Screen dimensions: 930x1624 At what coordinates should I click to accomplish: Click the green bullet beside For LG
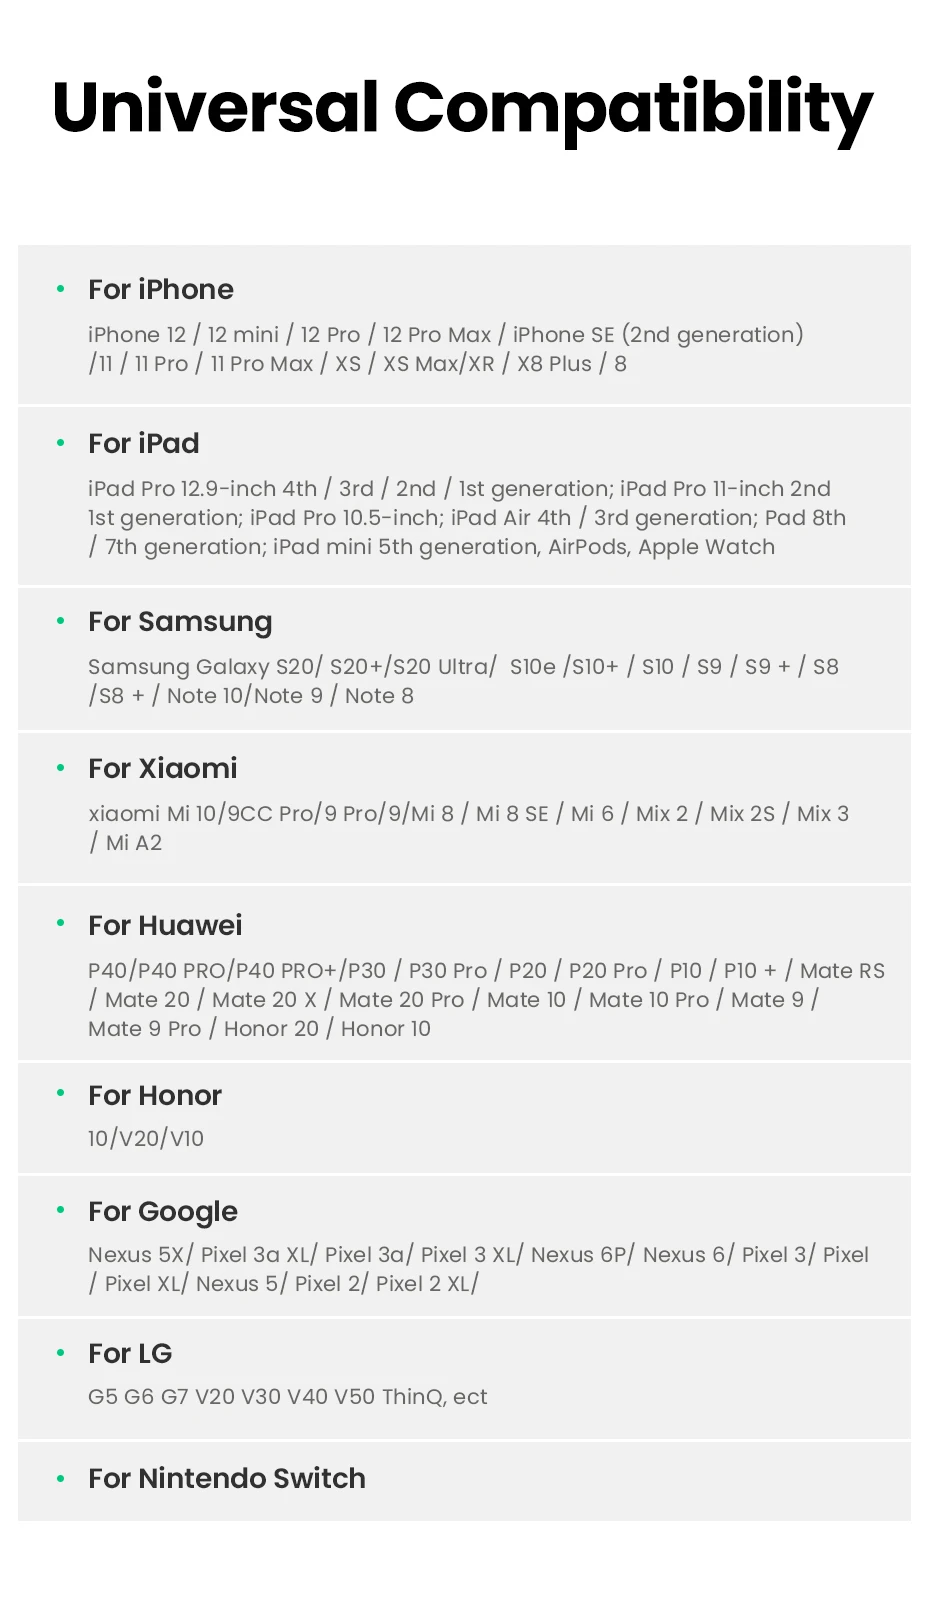click(x=61, y=1353)
